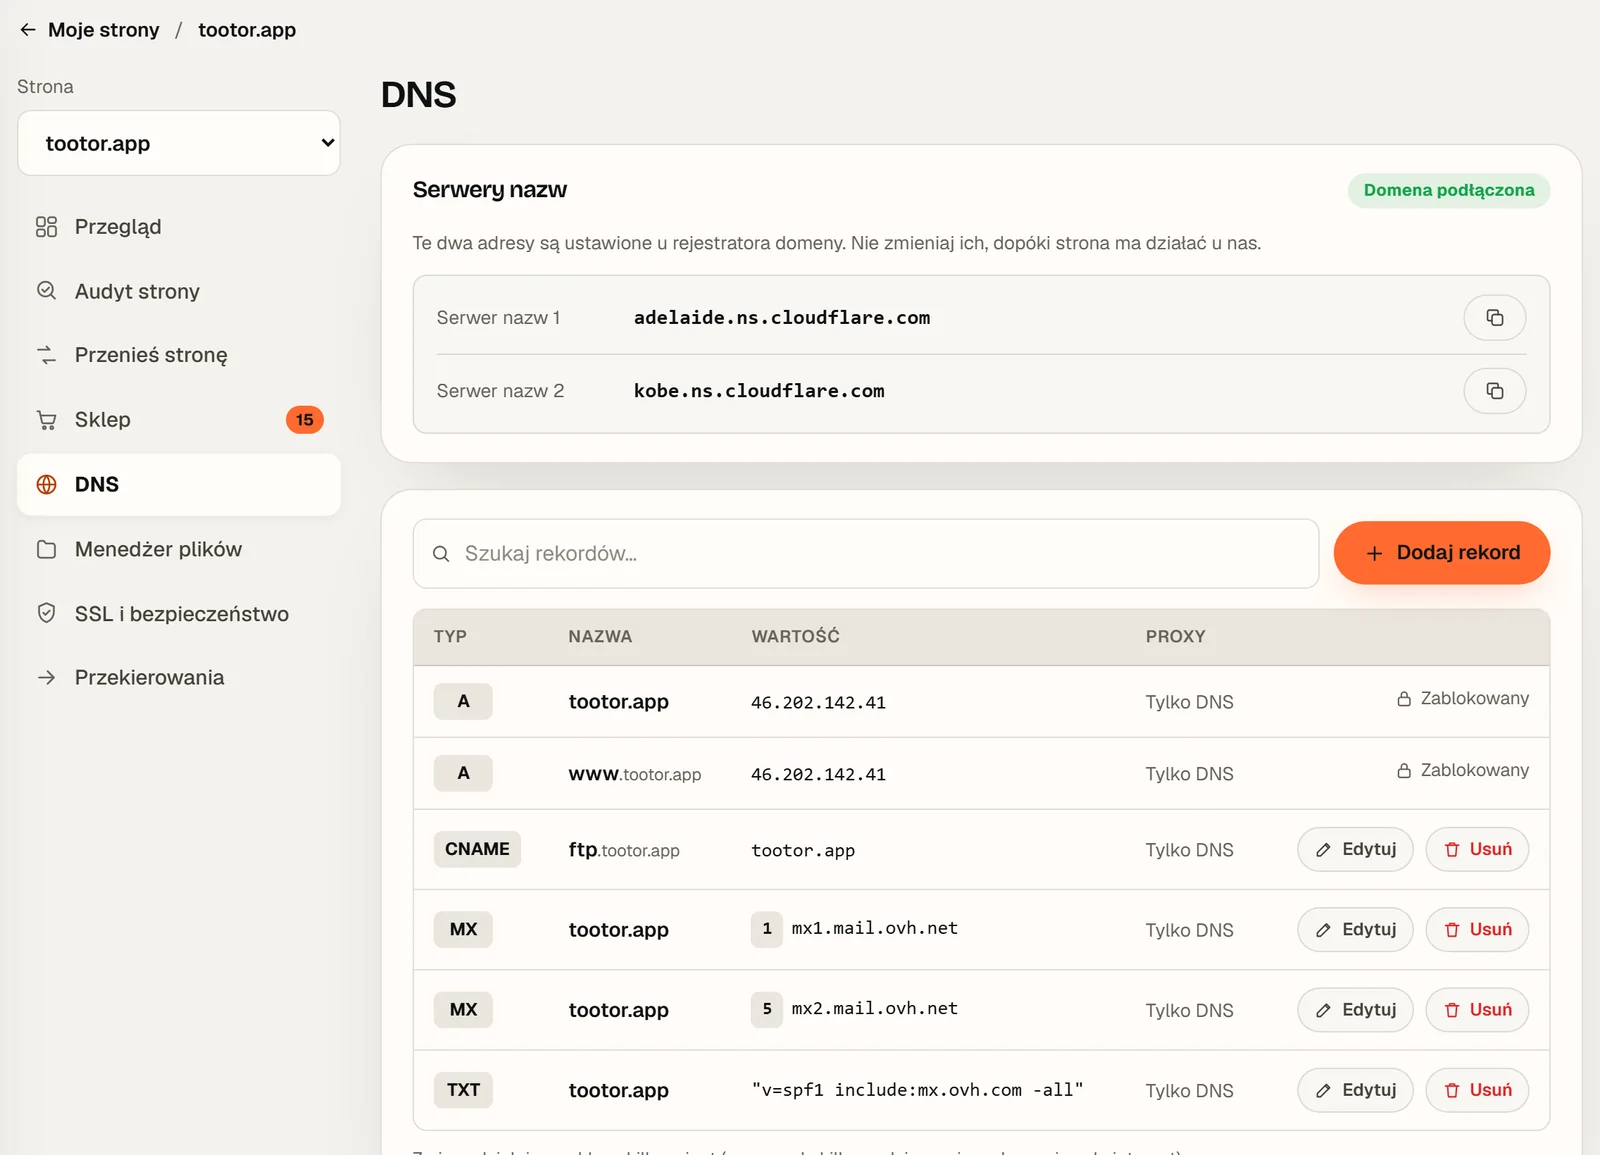The width and height of the screenshot is (1600, 1155).
Task: Go to the Audyt strony section
Action: coord(179,291)
